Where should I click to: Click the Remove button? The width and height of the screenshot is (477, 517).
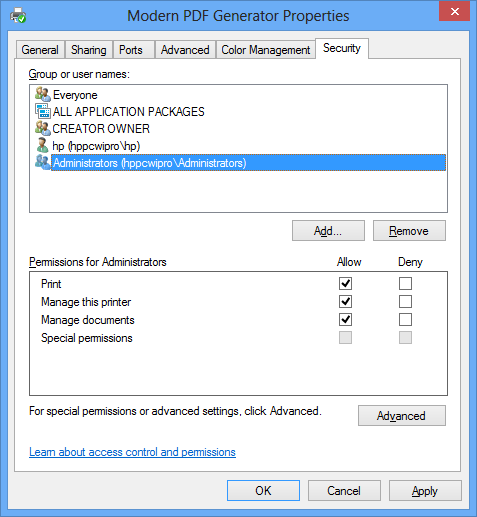(x=409, y=230)
